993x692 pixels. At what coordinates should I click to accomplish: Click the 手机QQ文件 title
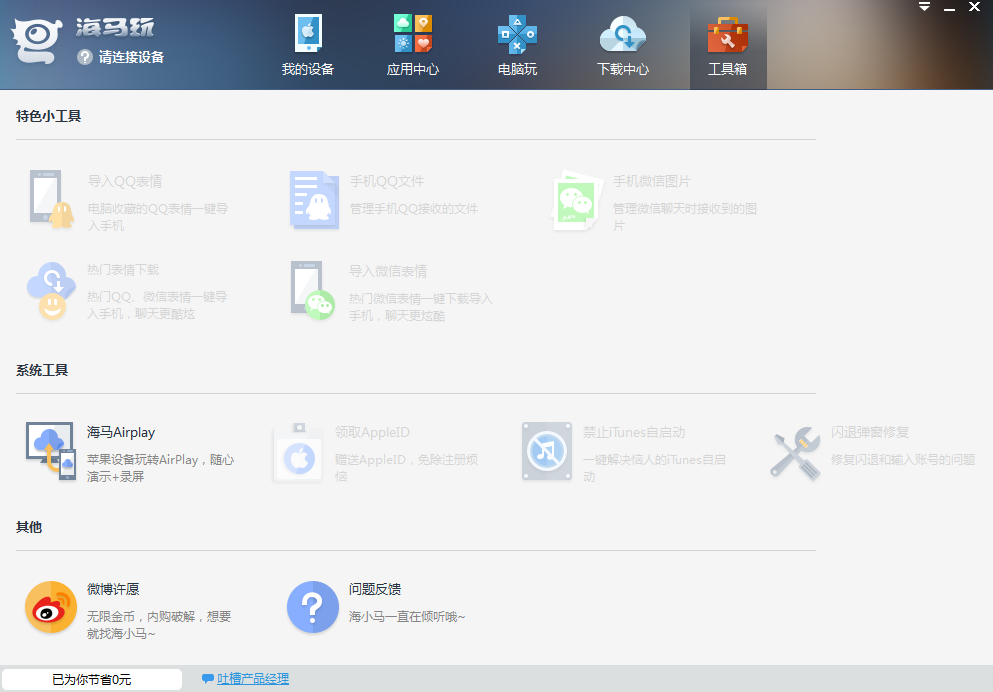[387, 182]
